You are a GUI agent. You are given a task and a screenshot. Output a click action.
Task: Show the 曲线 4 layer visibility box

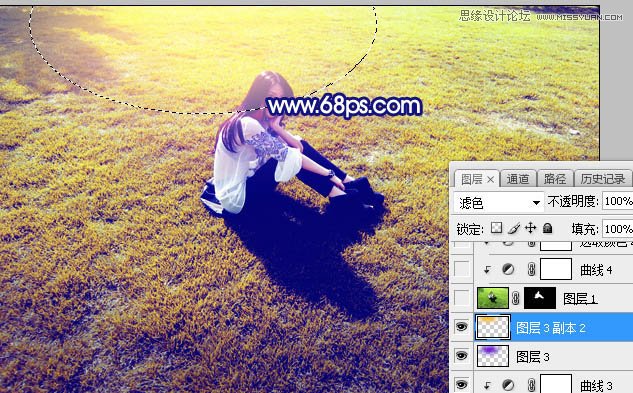click(x=461, y=269)
